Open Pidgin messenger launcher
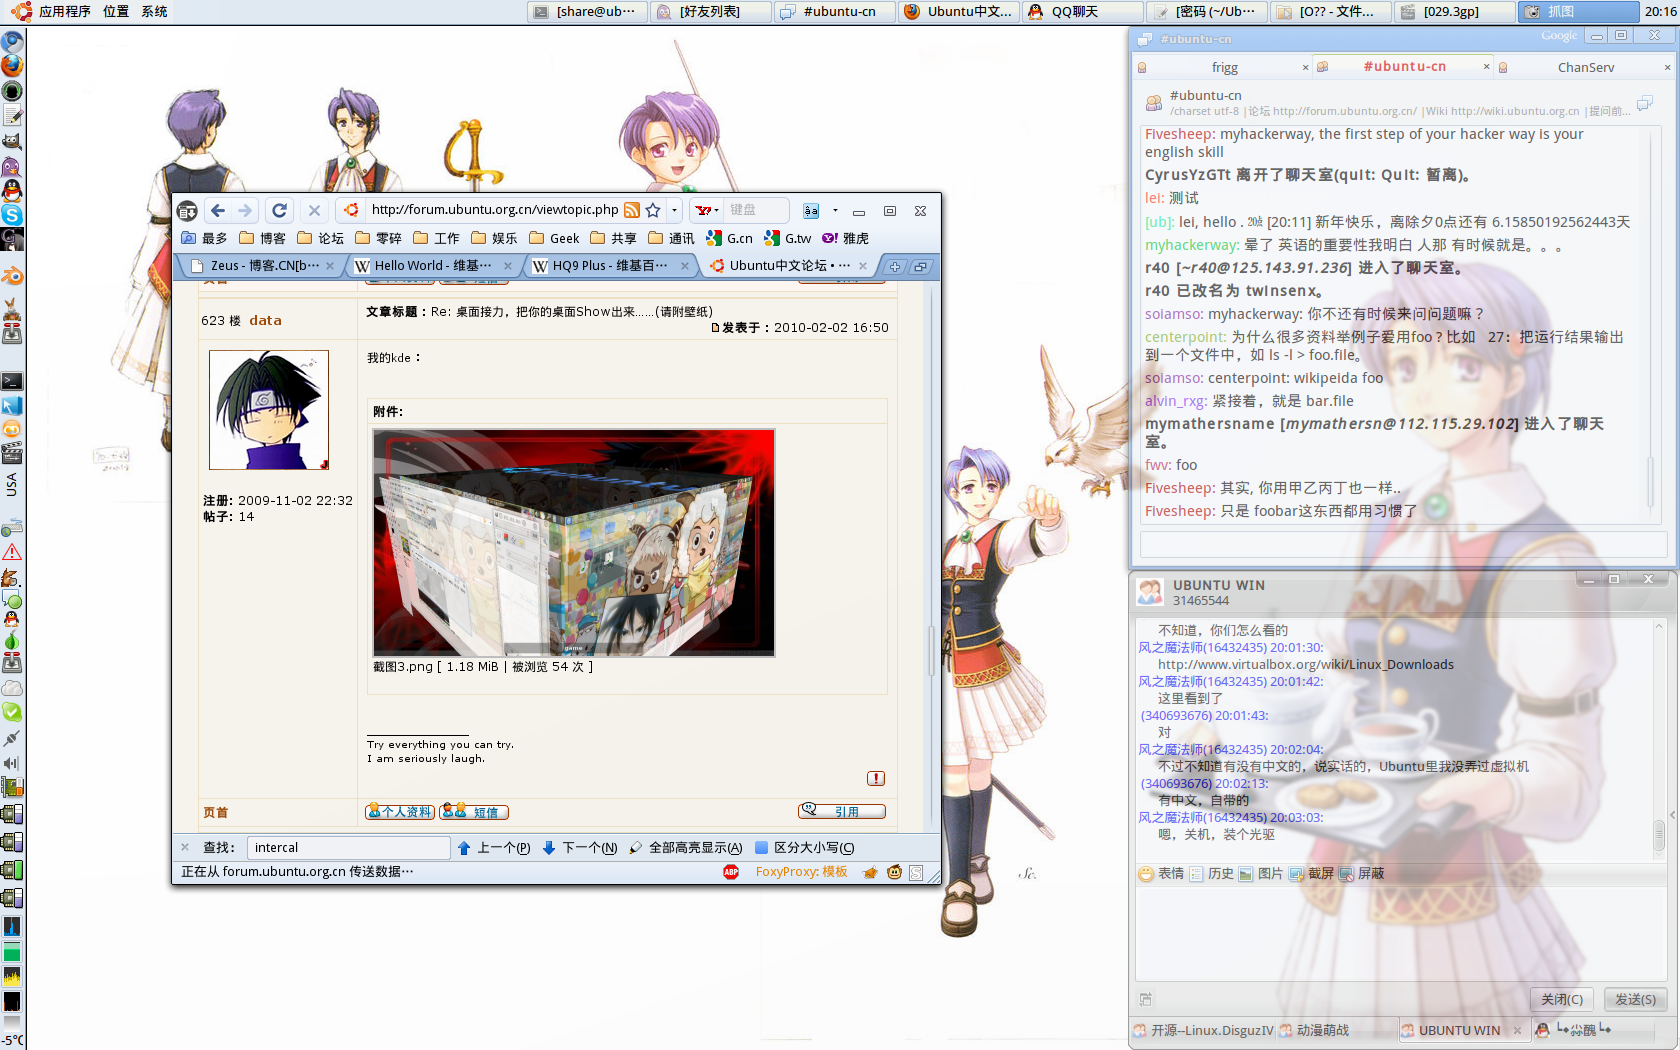 [x=11, y=166]
